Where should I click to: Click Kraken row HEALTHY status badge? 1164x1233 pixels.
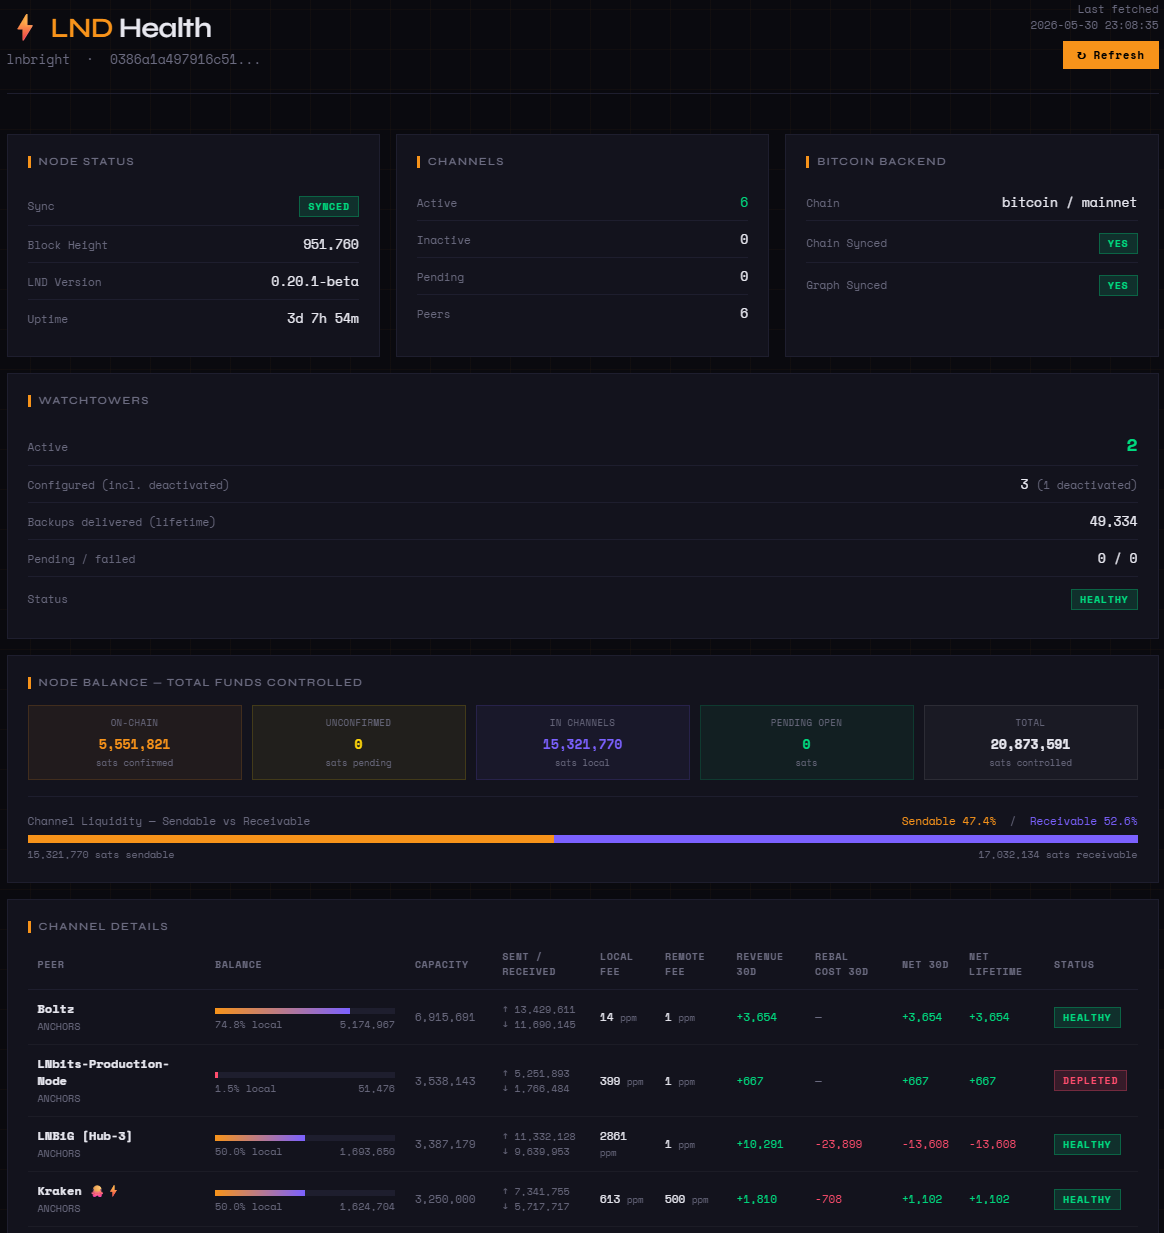(x=1087, y=1199)
